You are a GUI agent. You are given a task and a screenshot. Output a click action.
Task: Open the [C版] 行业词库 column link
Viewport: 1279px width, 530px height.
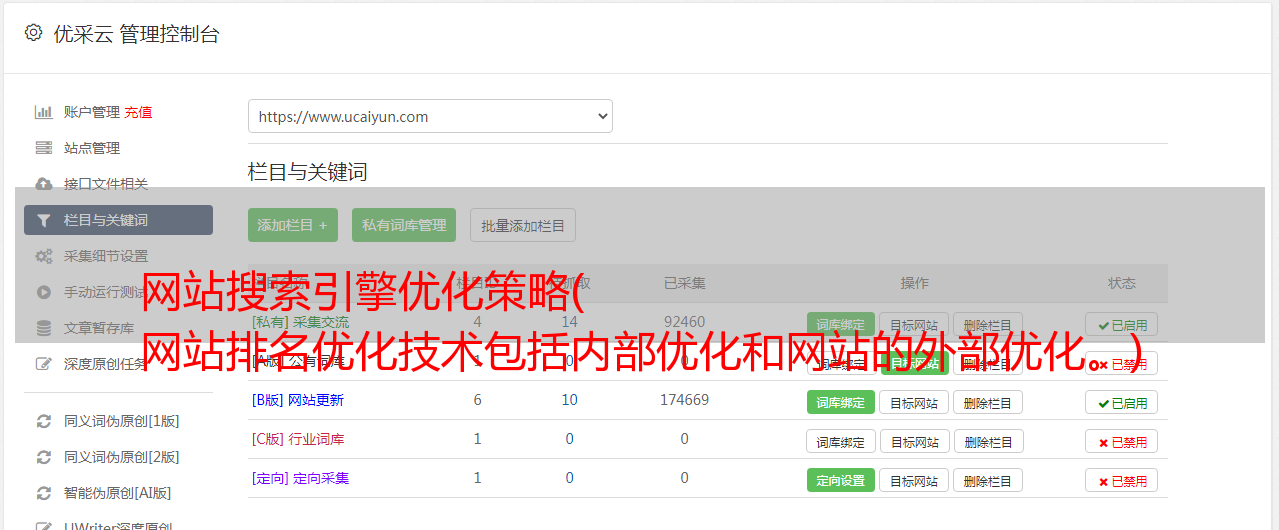pyautogui.click(x=298, y=439)
